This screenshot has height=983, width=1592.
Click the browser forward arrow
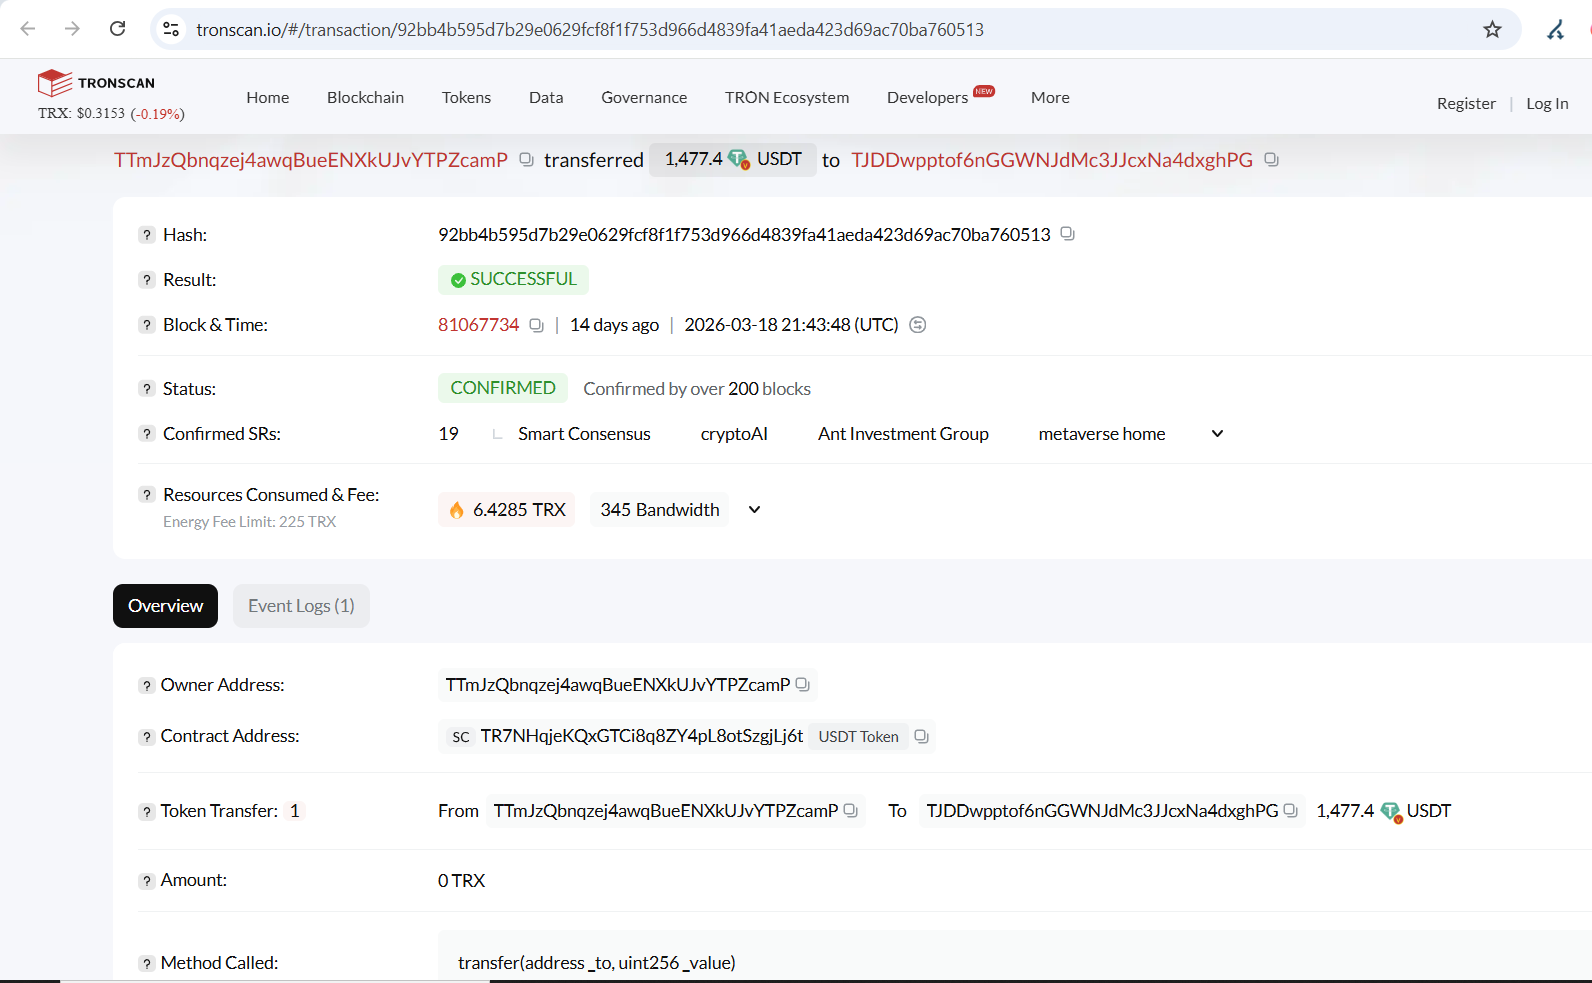pyautogui.click(x=72, y=29)
